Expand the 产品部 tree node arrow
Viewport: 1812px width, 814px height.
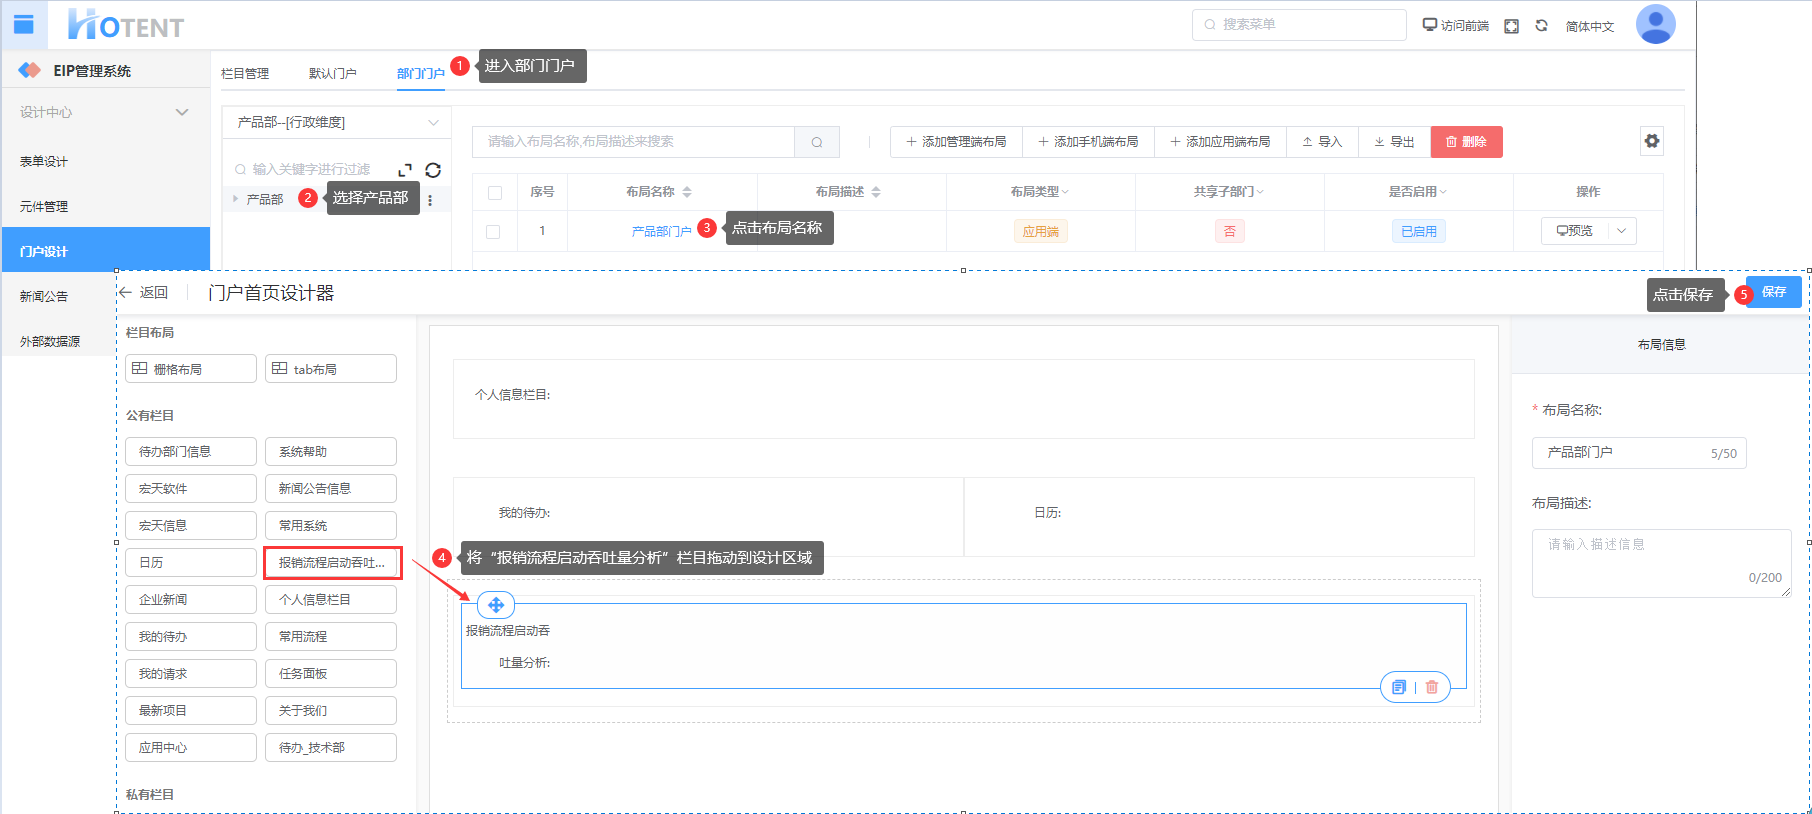(x=236, y=200)
